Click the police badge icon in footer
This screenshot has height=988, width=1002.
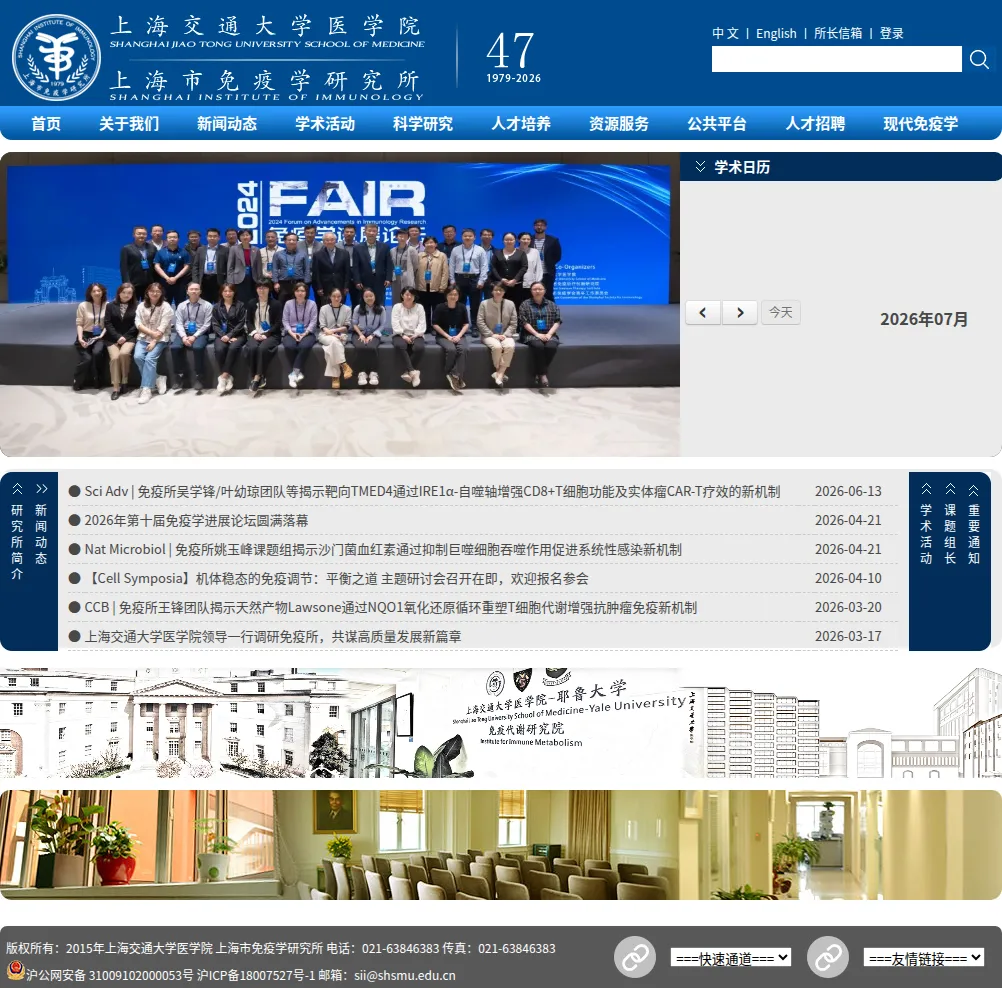[15, 971]
